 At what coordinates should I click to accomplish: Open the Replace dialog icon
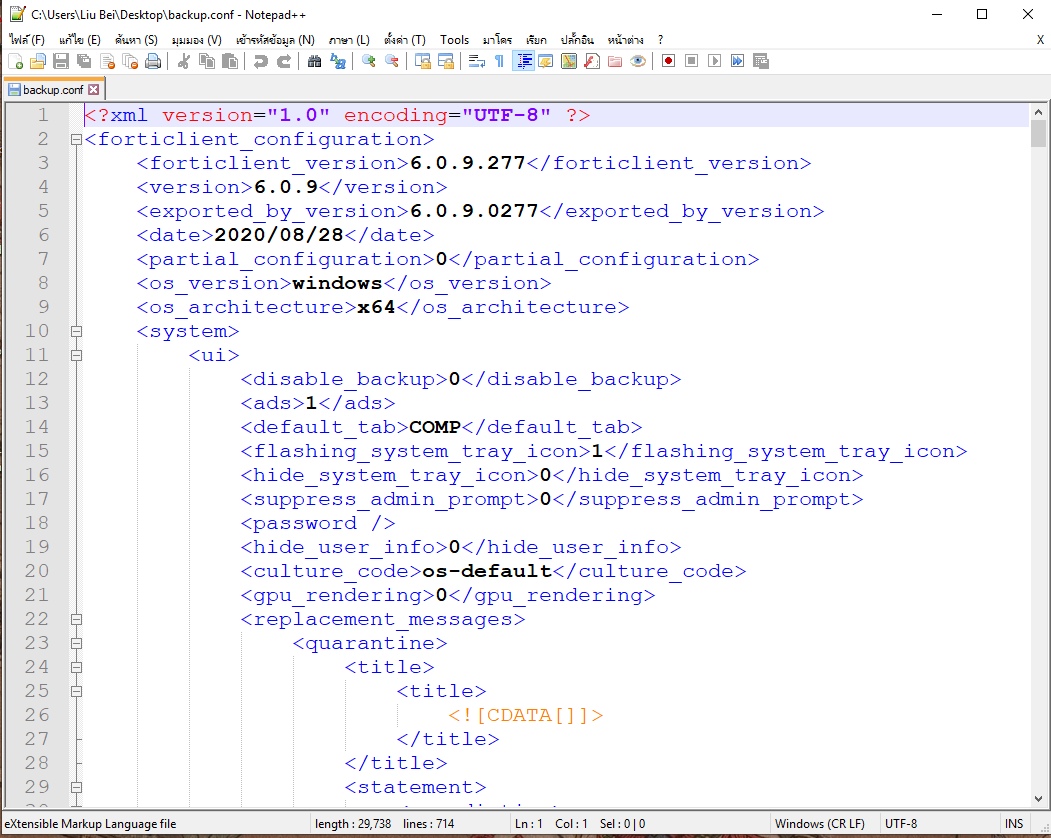click(338, 62)
